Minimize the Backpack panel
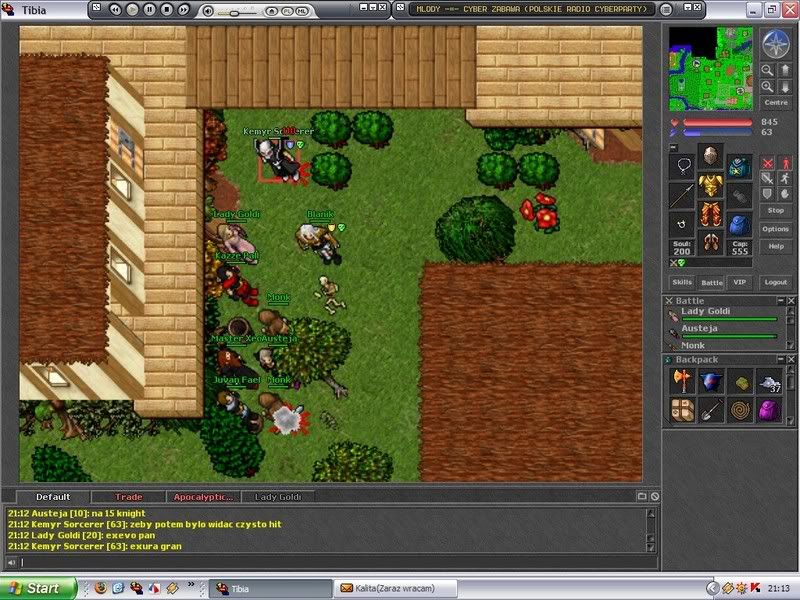This screenshot has width=800, height=600. coord(781,359)
